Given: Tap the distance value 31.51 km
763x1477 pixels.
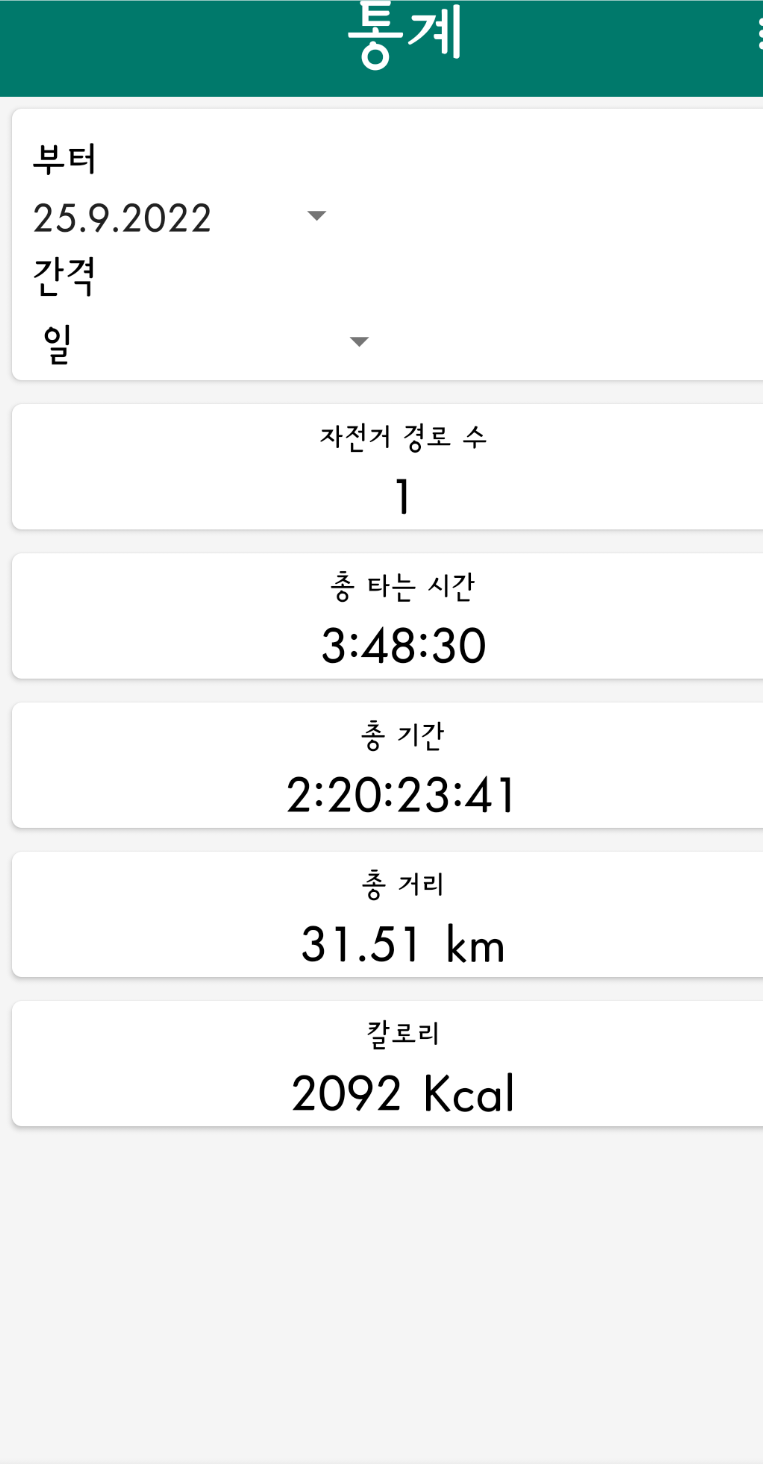Looking at the screenshot, I should pos(403,945).
